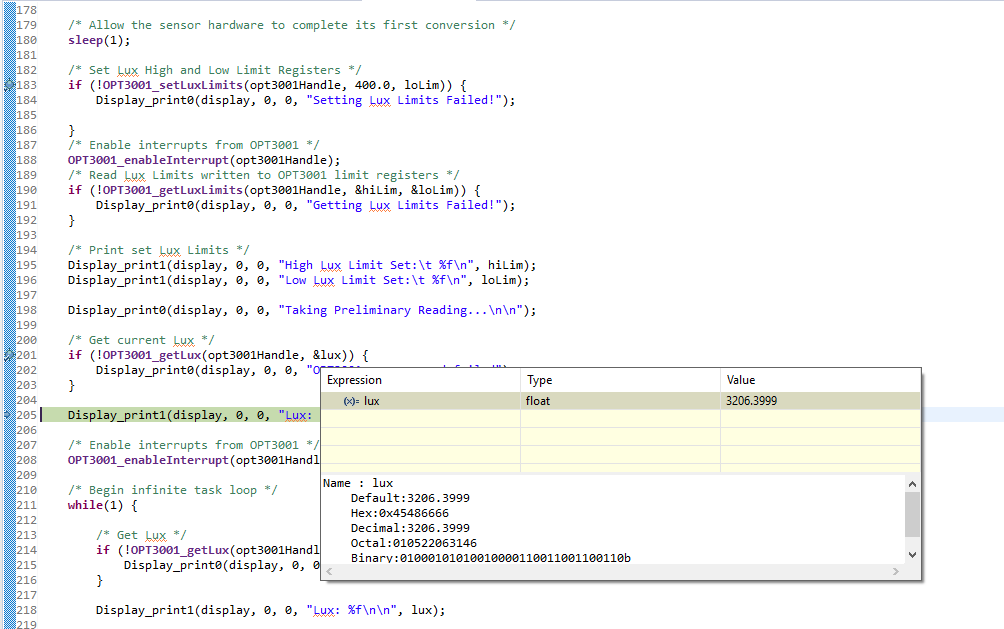1004x629 pixels.
Task: Select the Type column header
Action: click(539, 380)
